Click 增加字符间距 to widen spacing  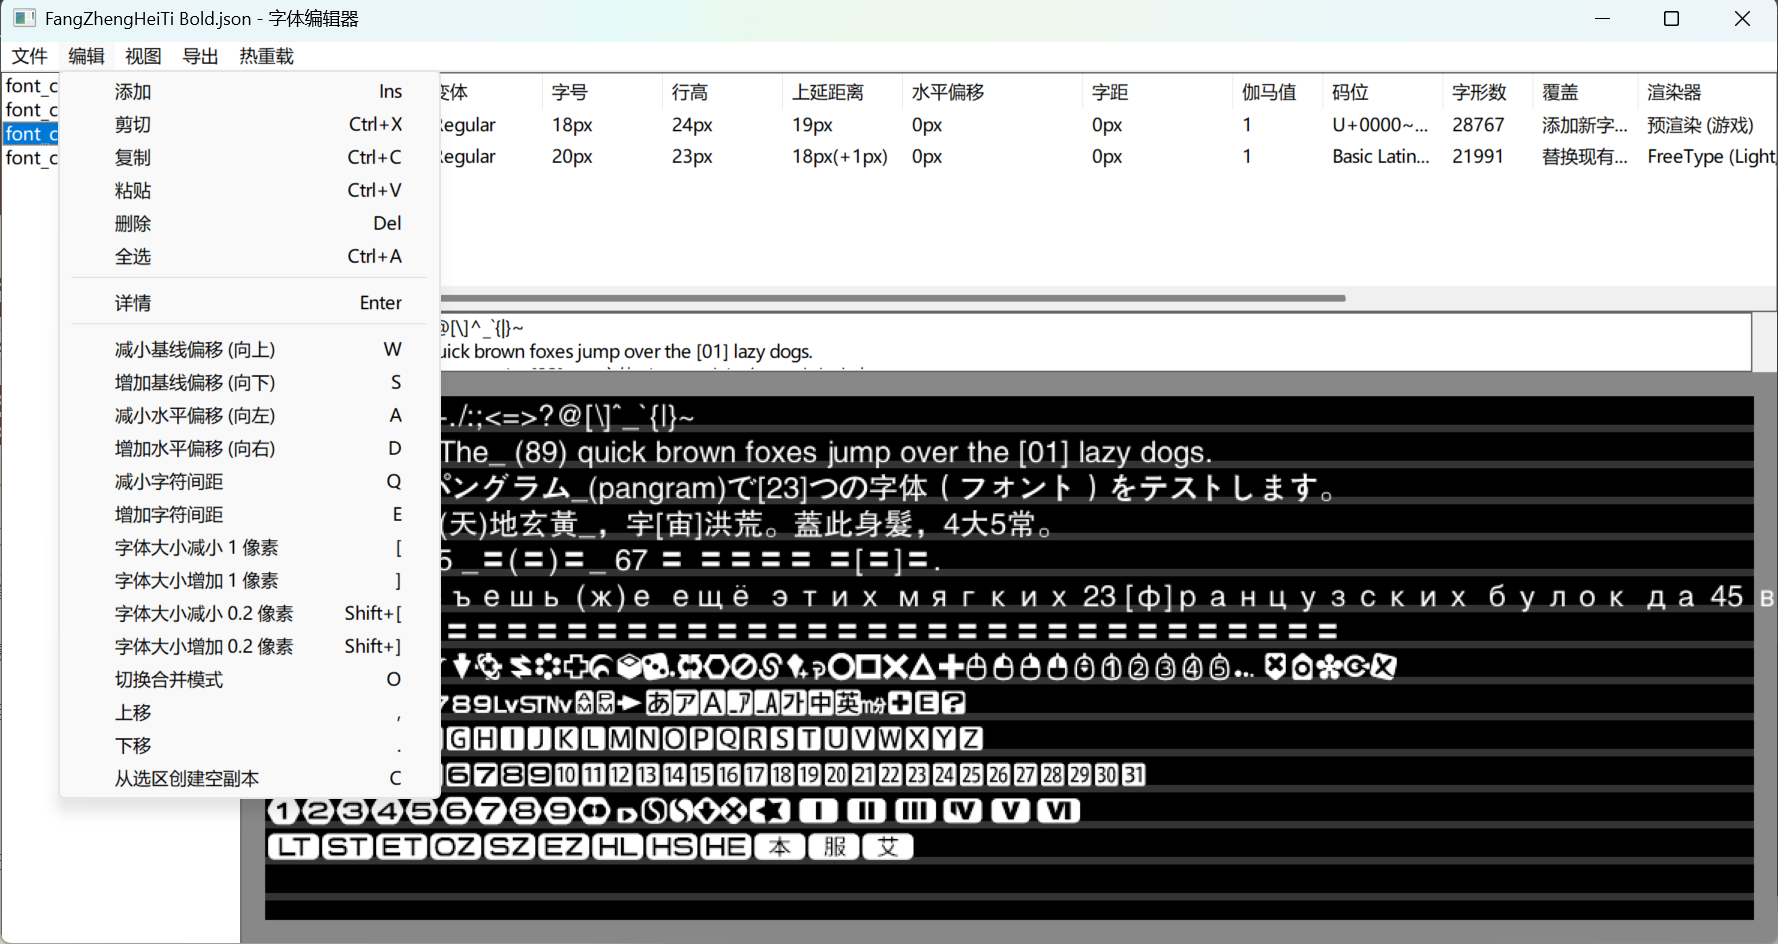point(168,514)
